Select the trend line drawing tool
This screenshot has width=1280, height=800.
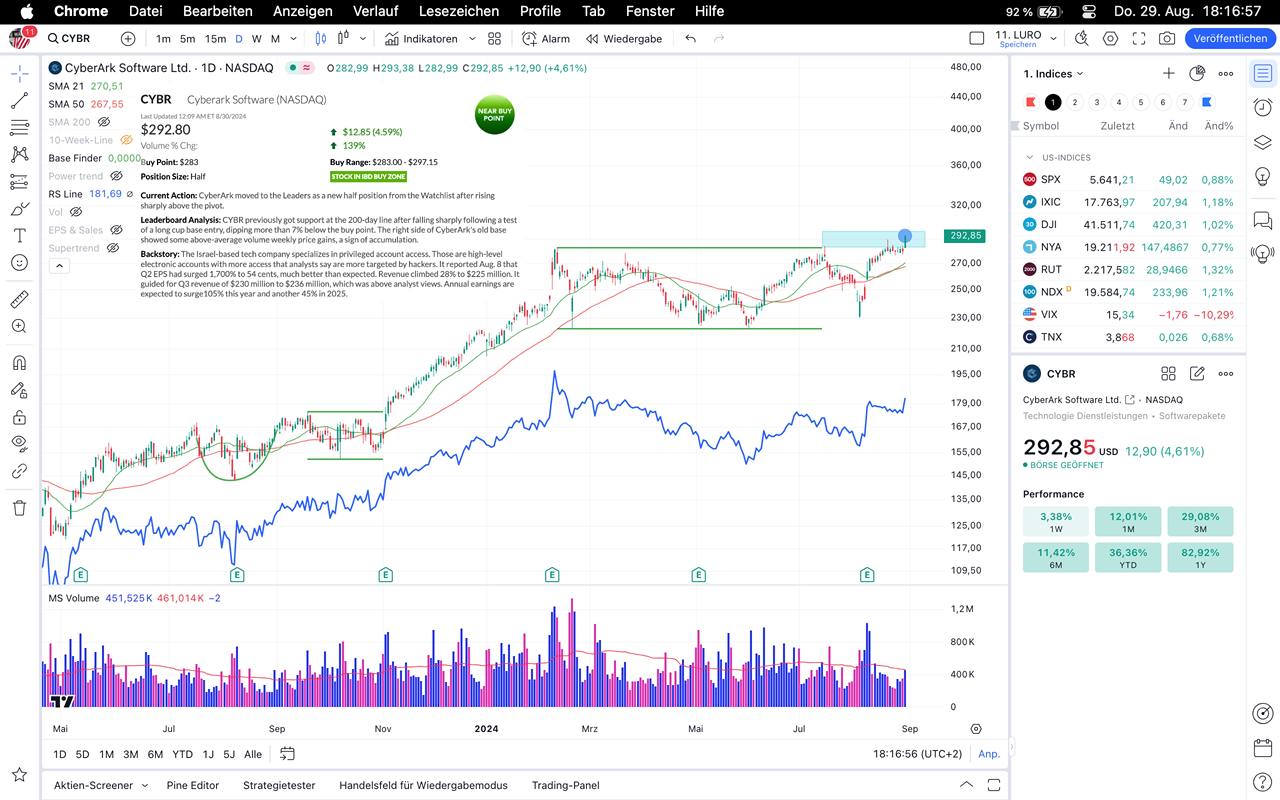tap(19, 101)
